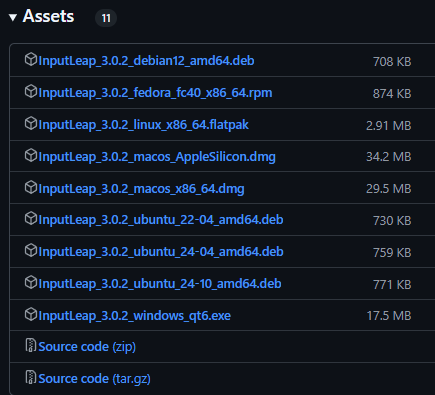
Task: Download InputLeap_3.0.2_linux_x86_64.flatpak
Action: (143, 125)
